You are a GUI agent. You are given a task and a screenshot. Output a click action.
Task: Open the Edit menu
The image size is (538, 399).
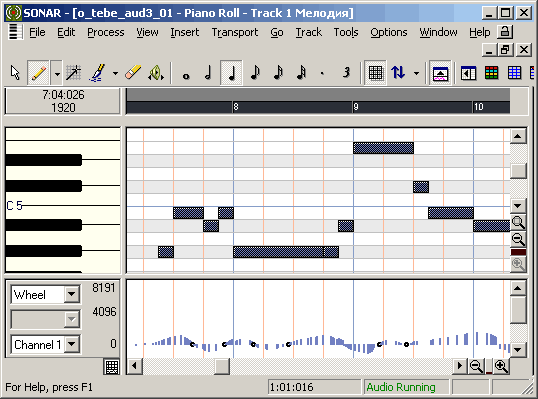tap(66, 32)
